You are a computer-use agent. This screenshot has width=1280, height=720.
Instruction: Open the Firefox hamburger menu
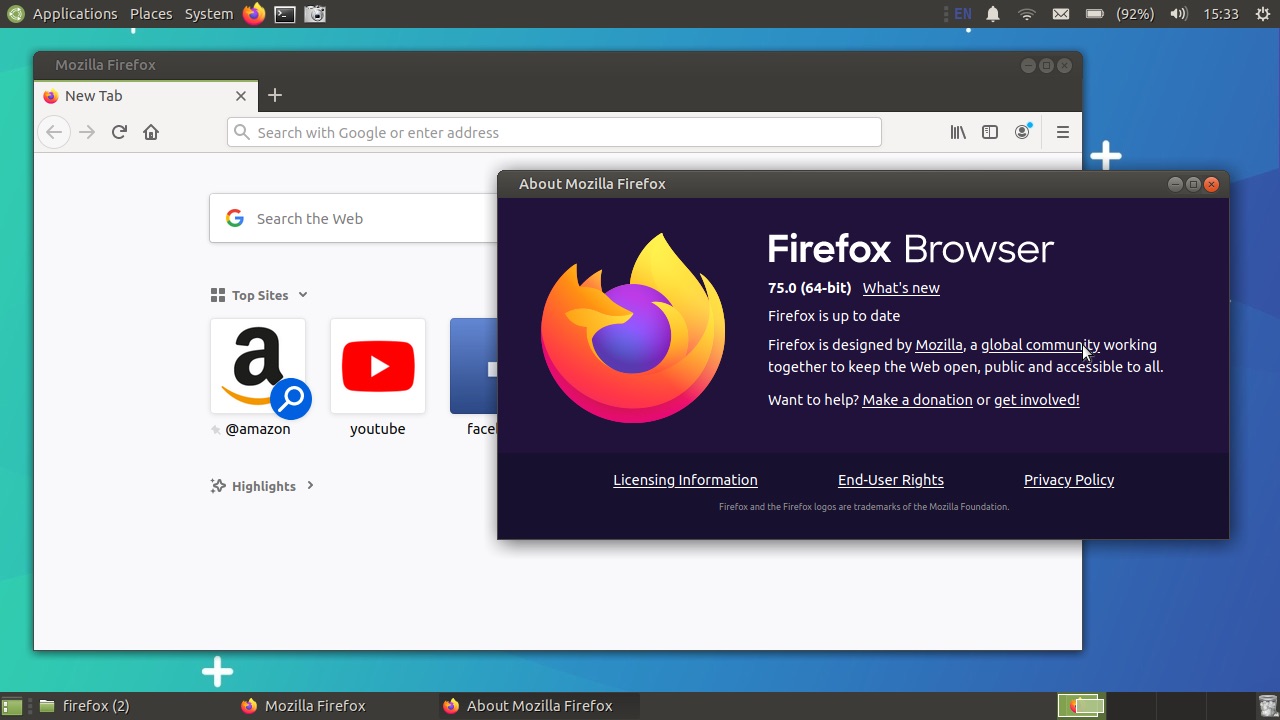[x=1063, y=132]
